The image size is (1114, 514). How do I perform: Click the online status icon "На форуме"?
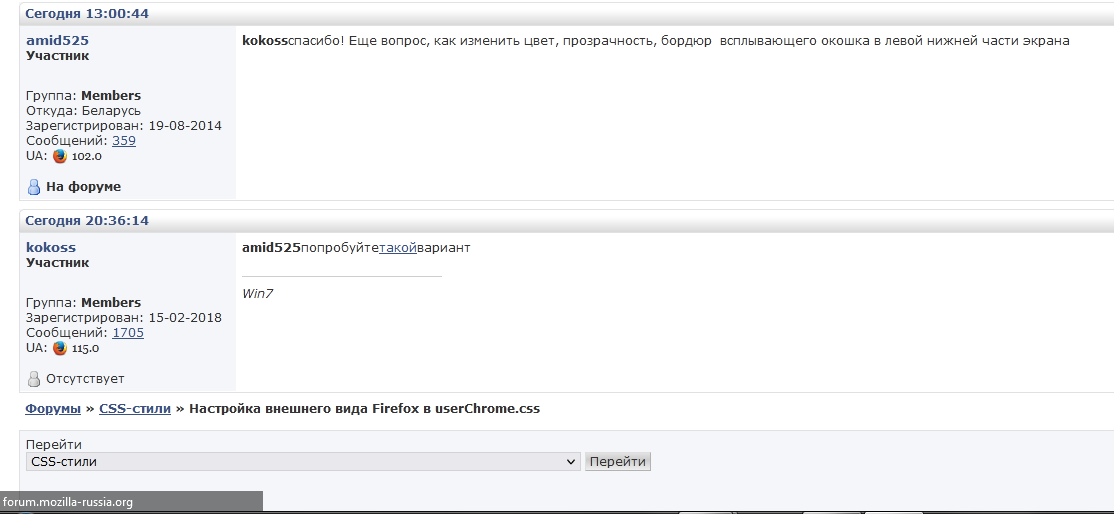pos(33,187)
